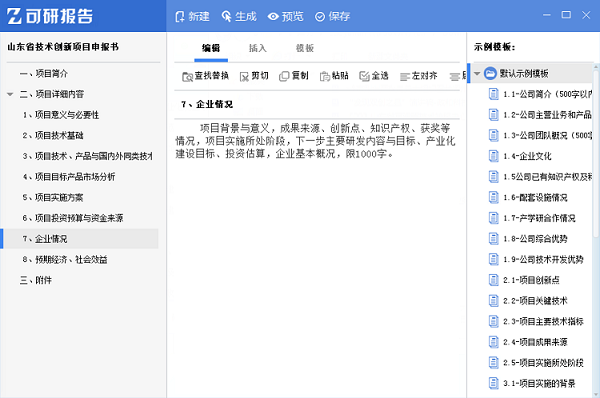Open 6、项目投资预算与资金来源 section
Viewport: 600px width, 398px height.
coord(73,218)
